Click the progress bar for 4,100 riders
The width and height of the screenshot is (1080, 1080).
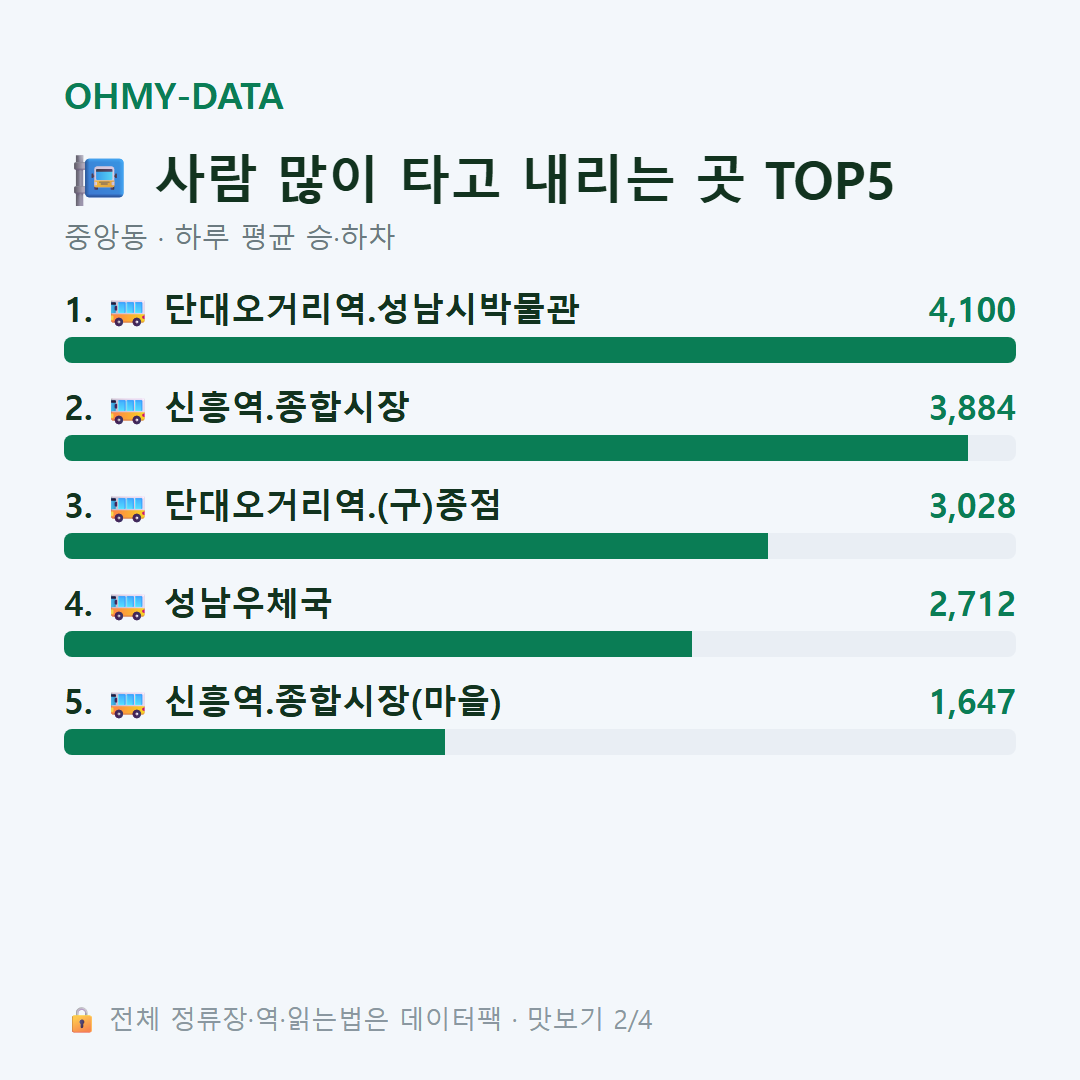point(540,350)
